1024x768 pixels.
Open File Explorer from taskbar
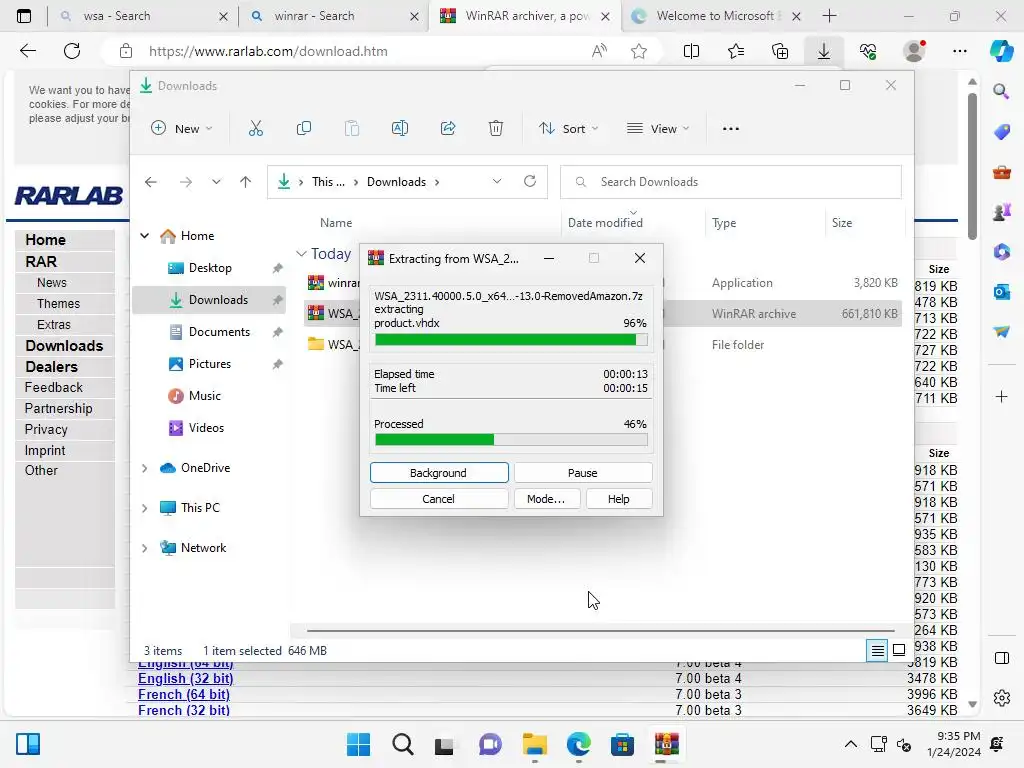[534, 744]
